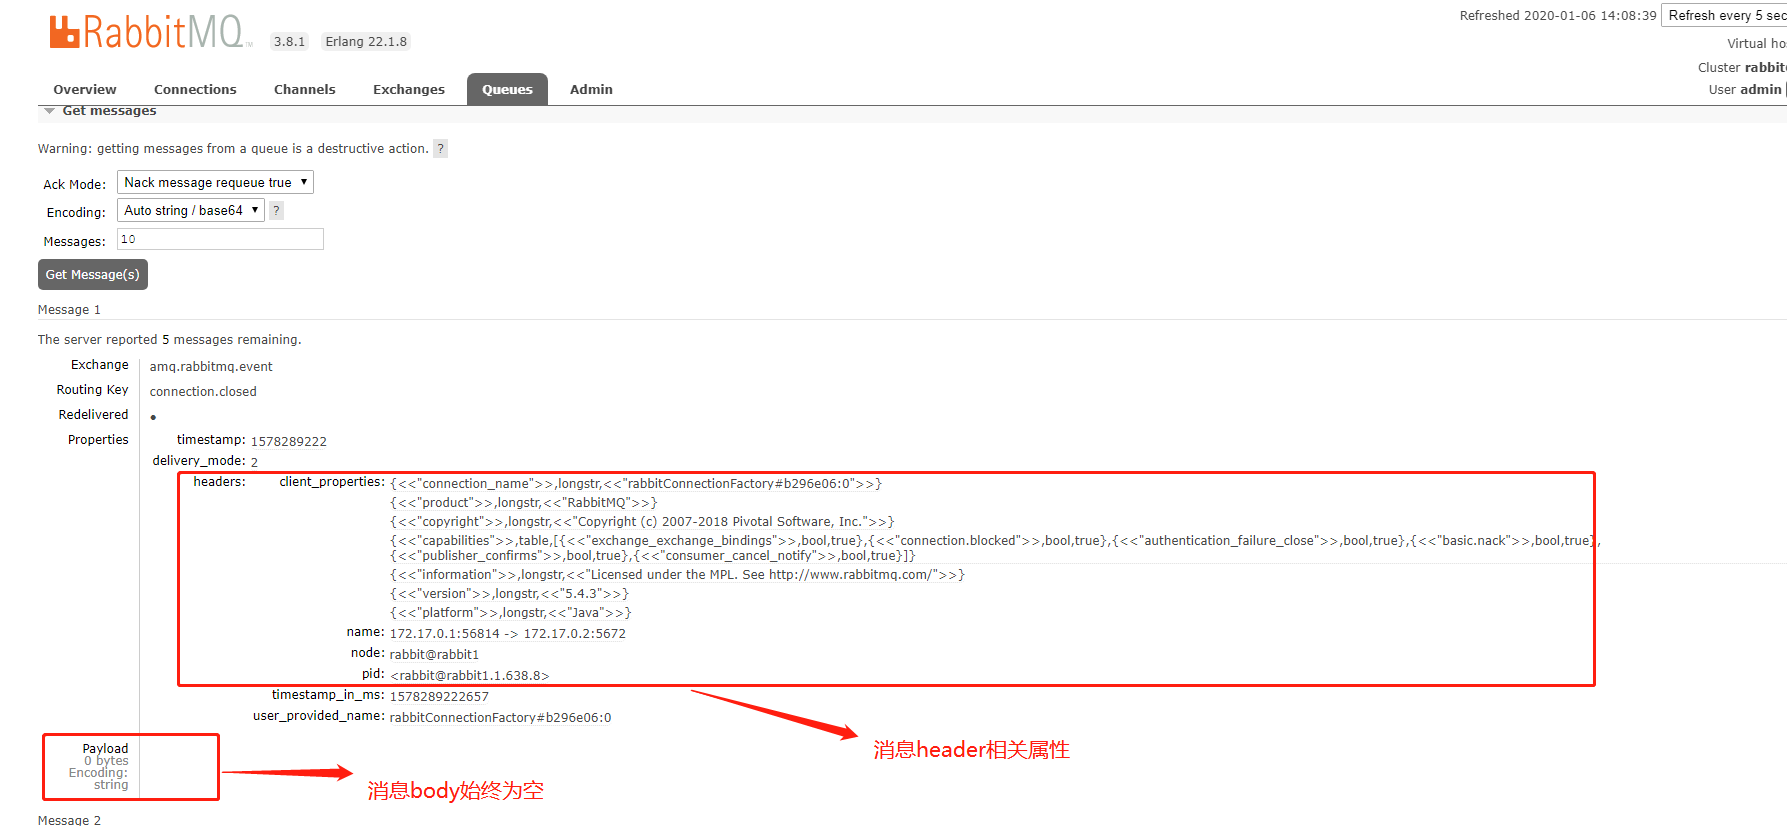The width and height of the screenshot is (1787, 826).
Task: Click the 5 messages remaining notice
Action: [x=169, y=340]
